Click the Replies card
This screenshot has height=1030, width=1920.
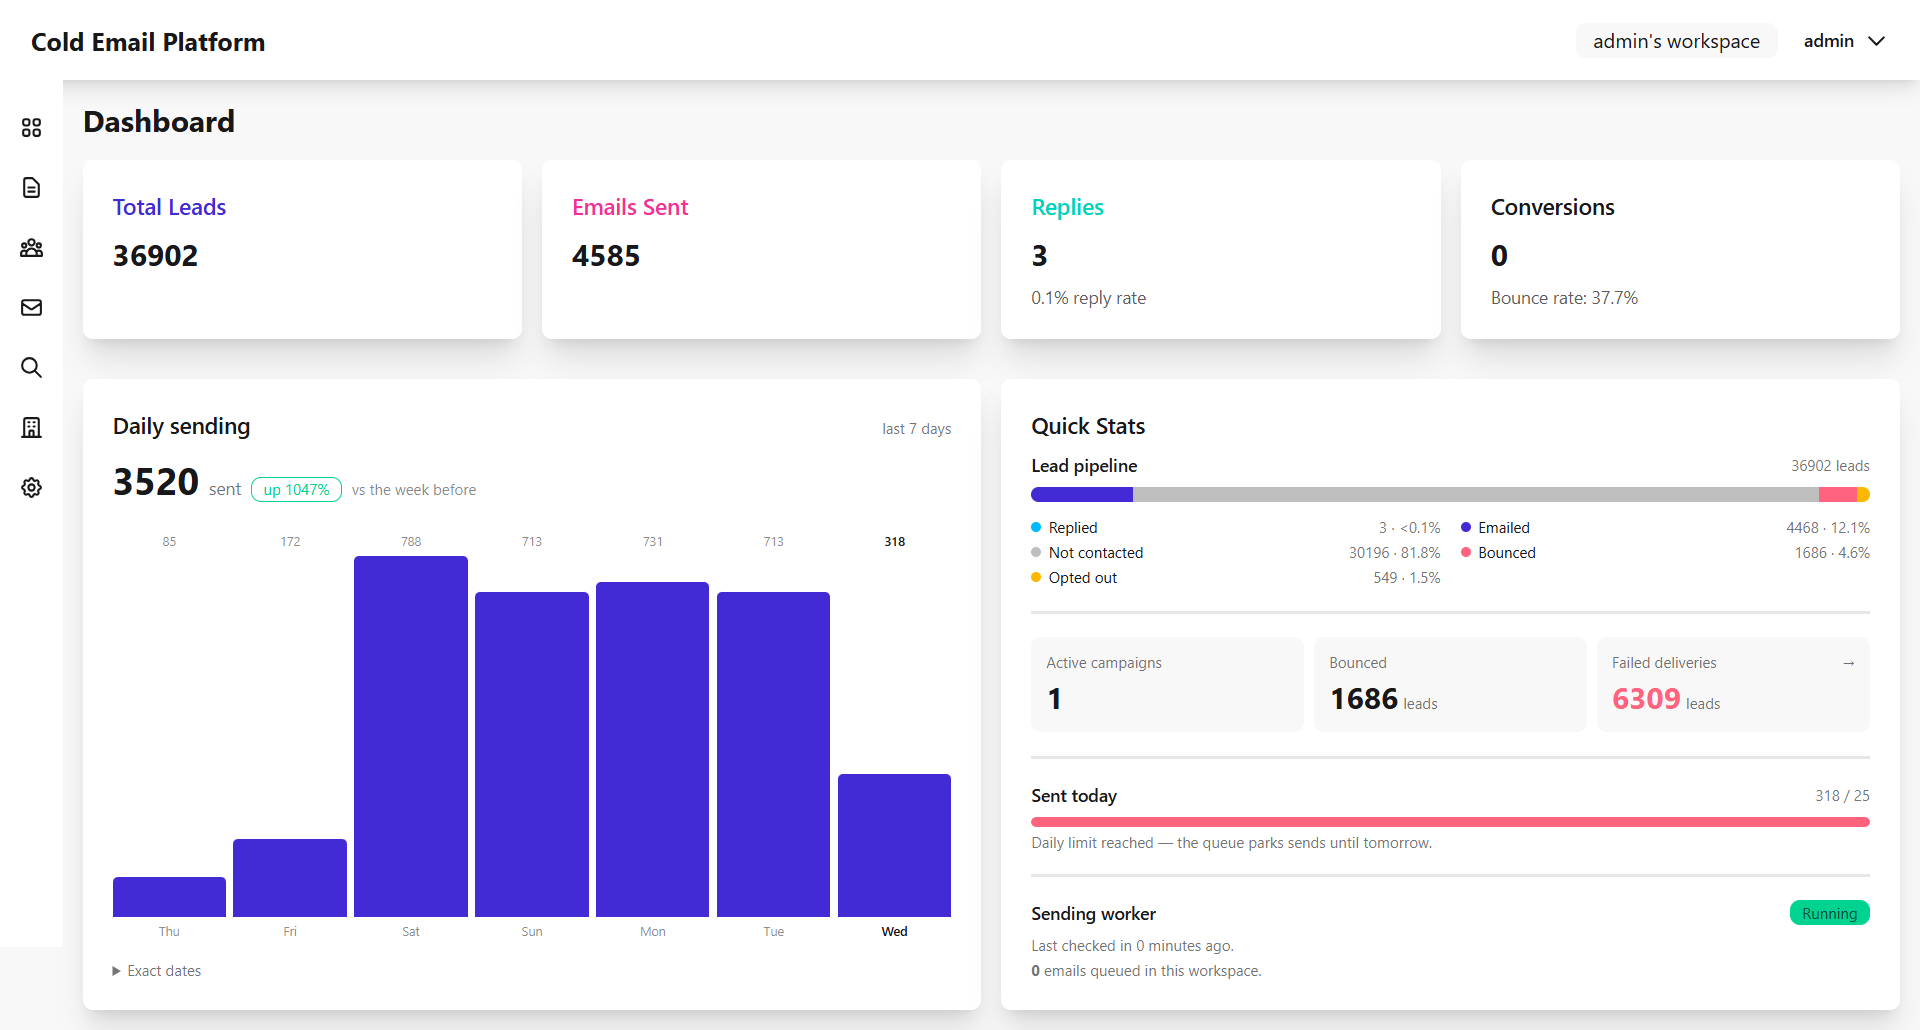pos(1220,249)
